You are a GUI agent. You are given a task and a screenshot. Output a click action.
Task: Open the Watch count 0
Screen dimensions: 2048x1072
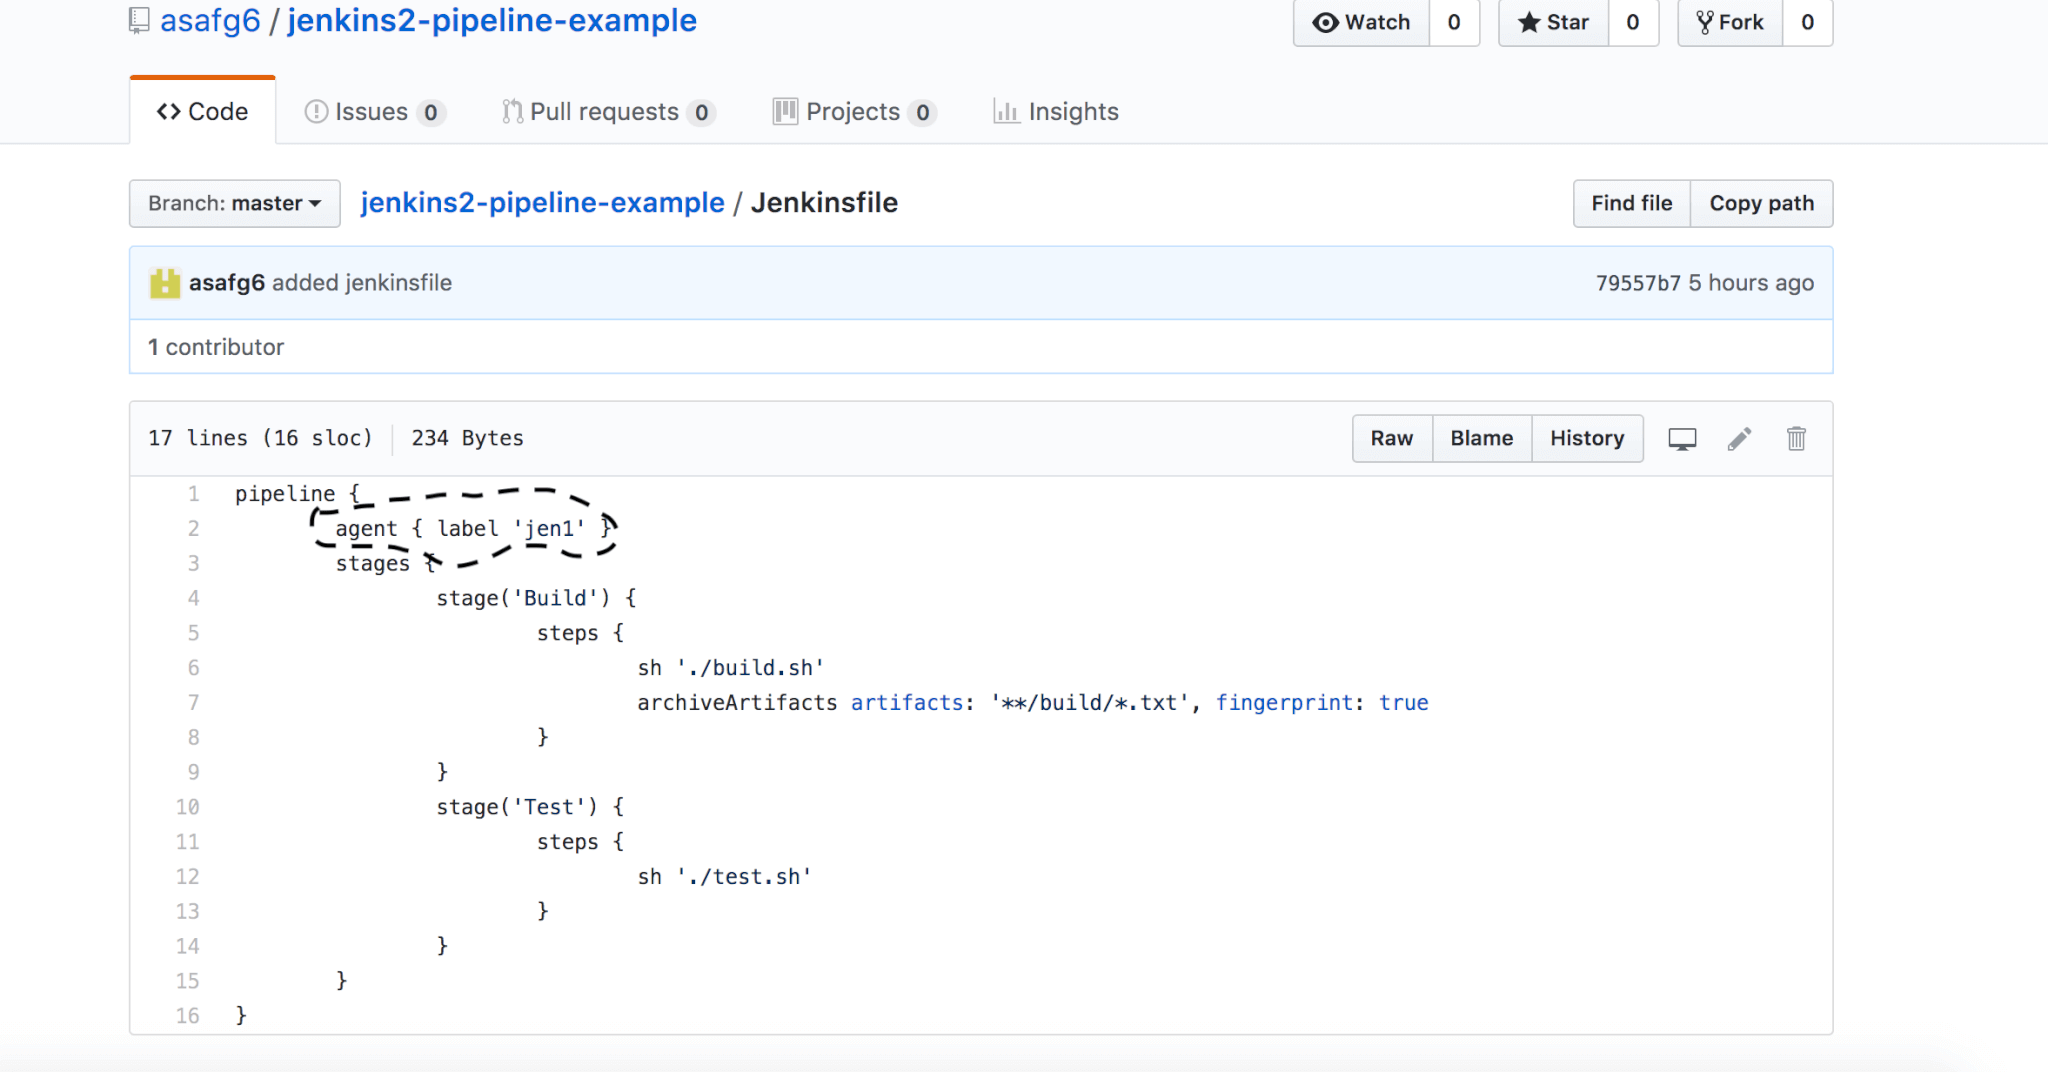point(1454,22)
